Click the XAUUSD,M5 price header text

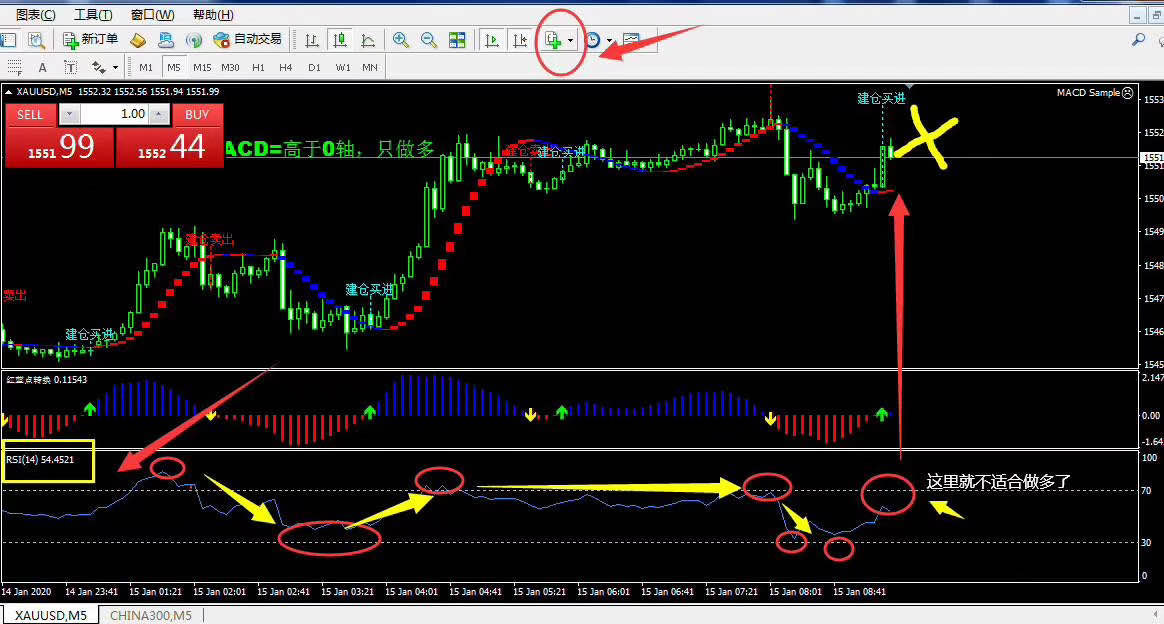[x=117, y=91]
